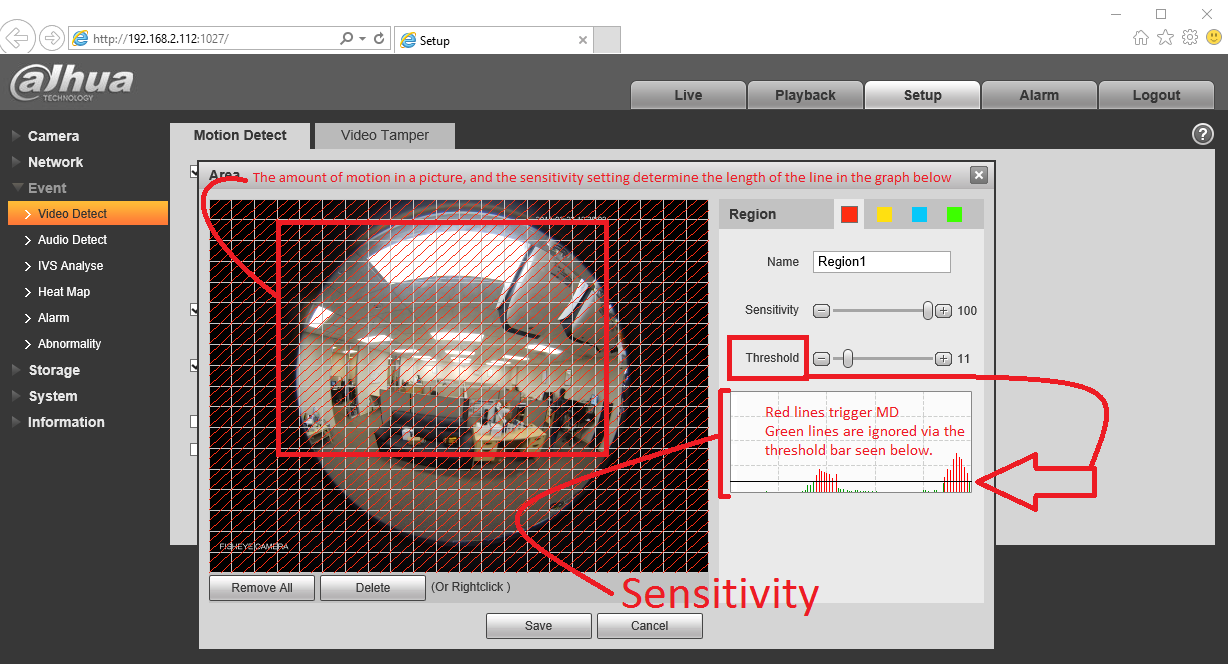Select the Motion Detect tab
This screenshot has width=1228, height=664.
tap(240, 136)
